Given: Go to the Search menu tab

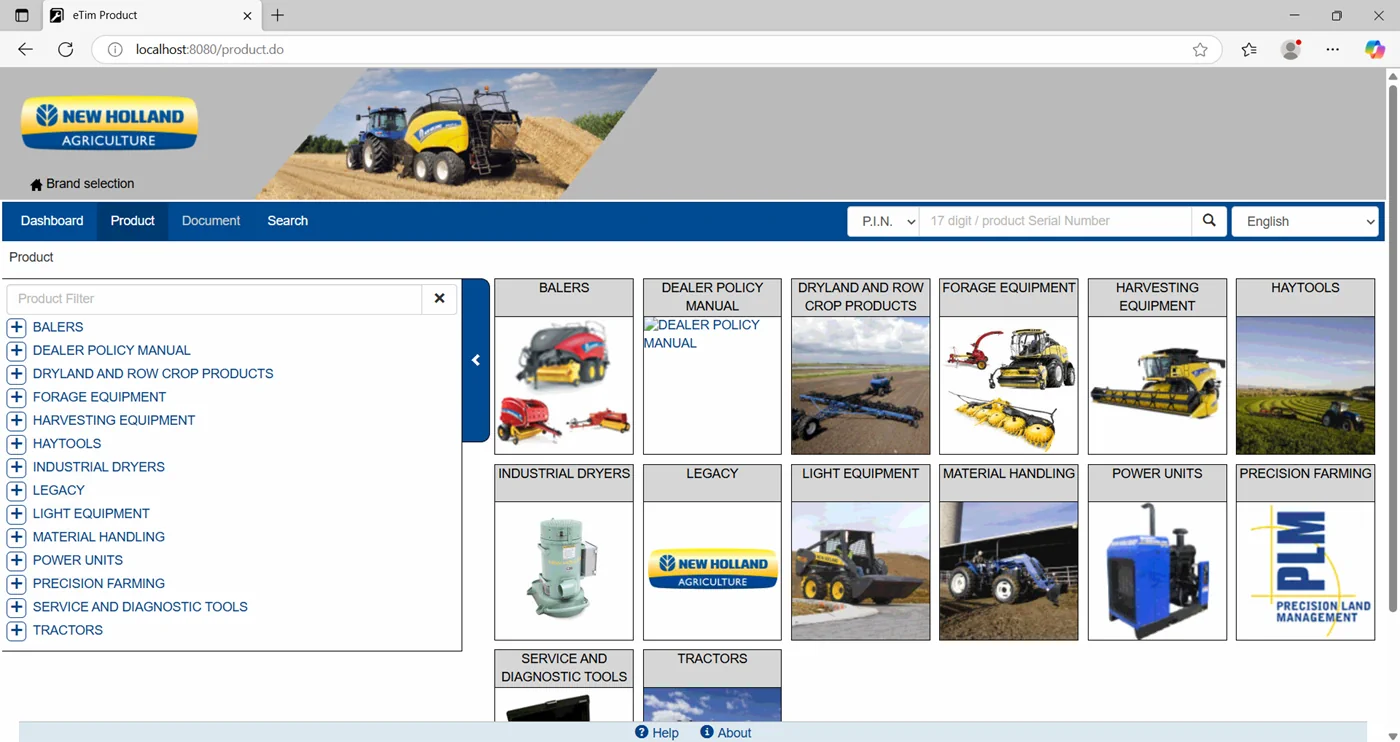Looking at the screenshot, I should 287,221.
